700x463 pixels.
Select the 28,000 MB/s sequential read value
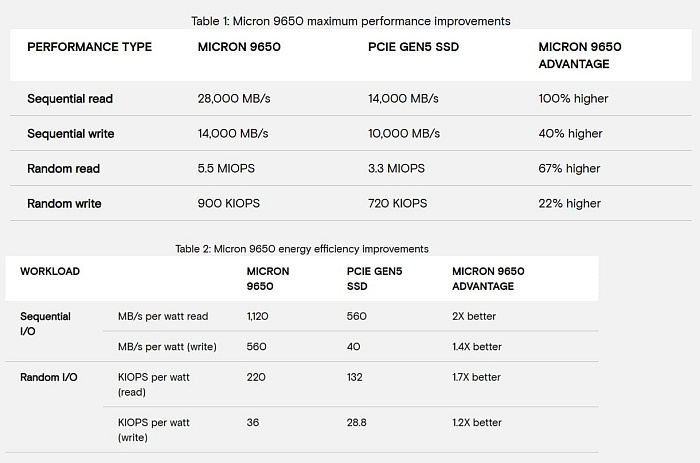[236, 99]
